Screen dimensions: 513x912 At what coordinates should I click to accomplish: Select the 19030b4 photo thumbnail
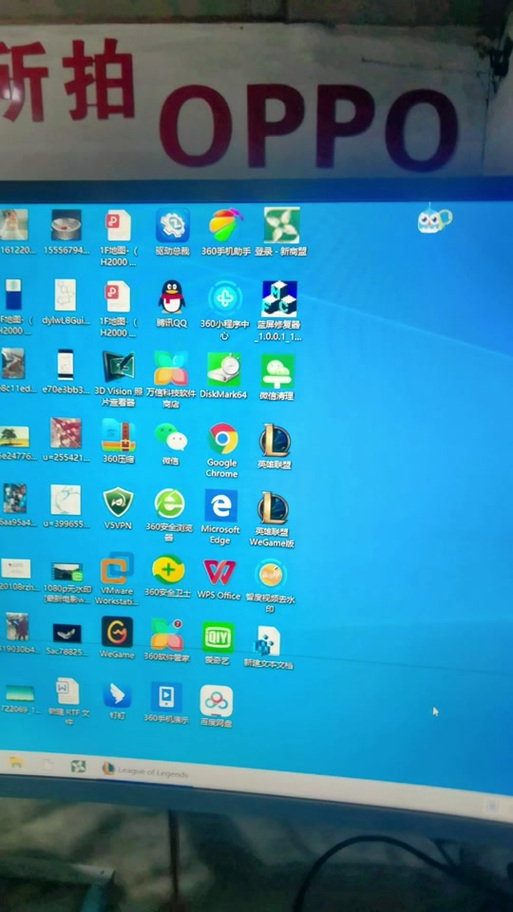(x=16, y=634)
